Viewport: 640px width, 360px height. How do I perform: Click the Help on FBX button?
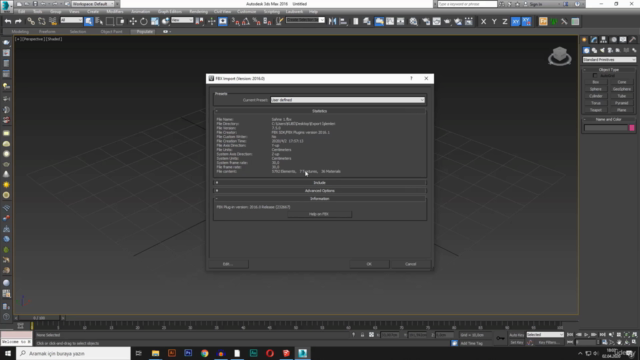pyautogui.click(x=319, y=214)
